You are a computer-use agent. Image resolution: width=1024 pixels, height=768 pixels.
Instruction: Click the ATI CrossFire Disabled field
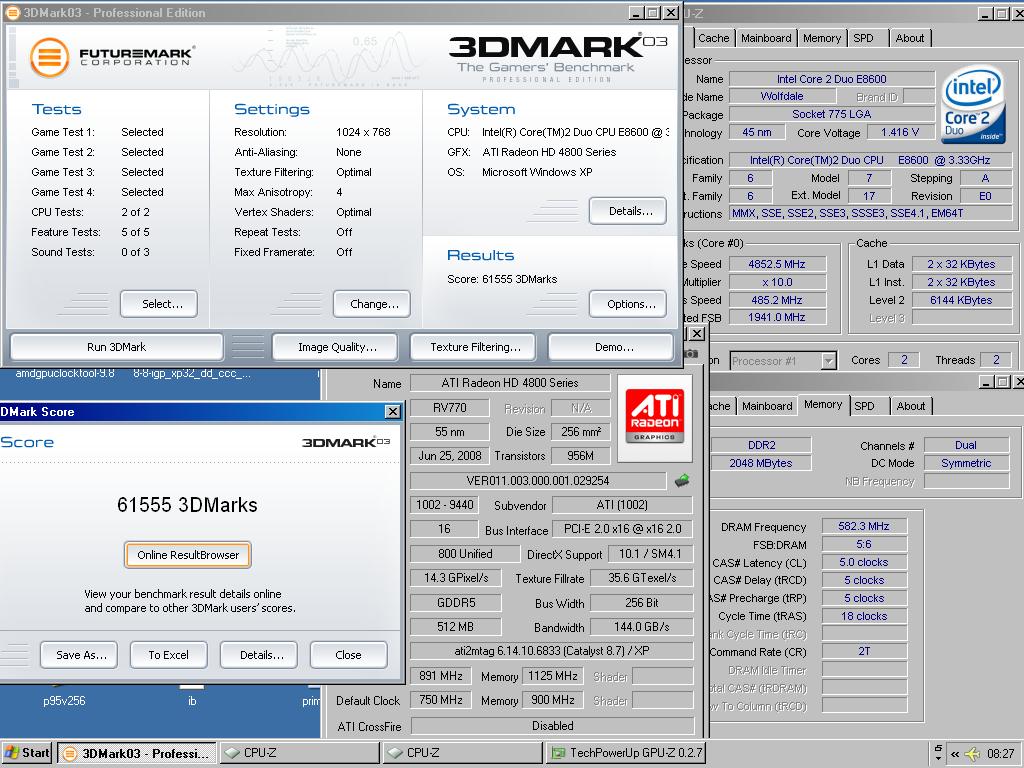click(x=552, y=726)
